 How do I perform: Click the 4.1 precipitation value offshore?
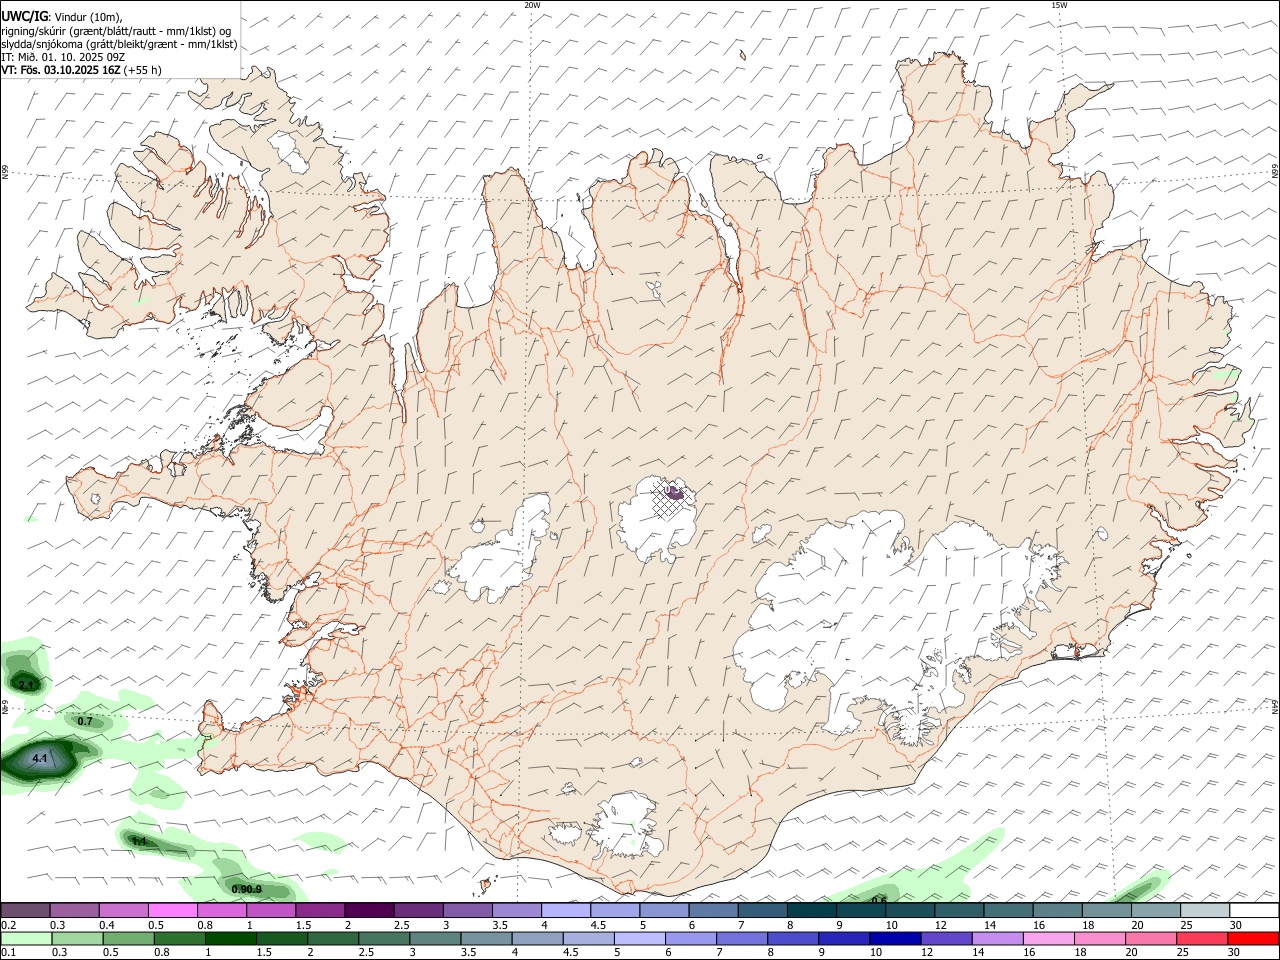40,759
